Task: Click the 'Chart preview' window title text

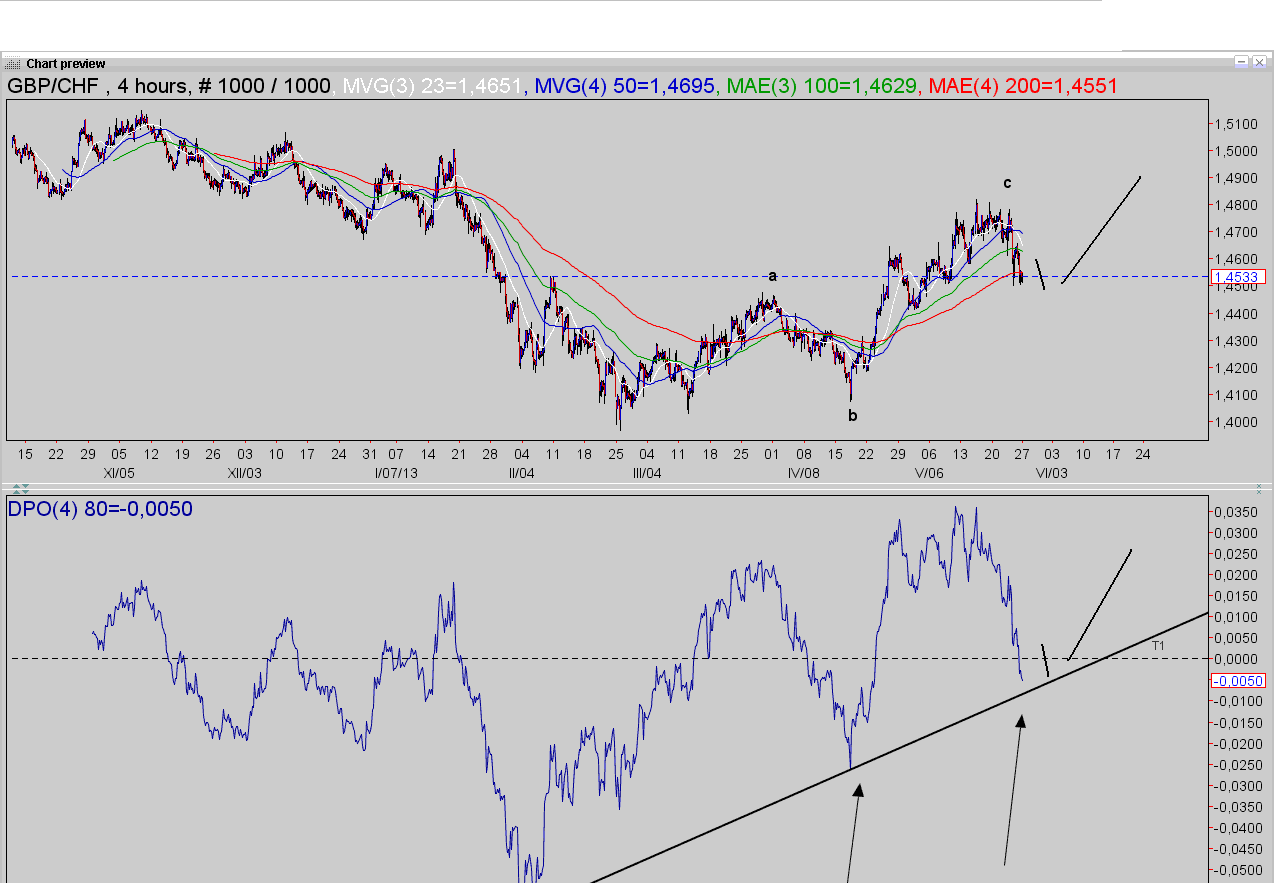Action: (66, 64)
